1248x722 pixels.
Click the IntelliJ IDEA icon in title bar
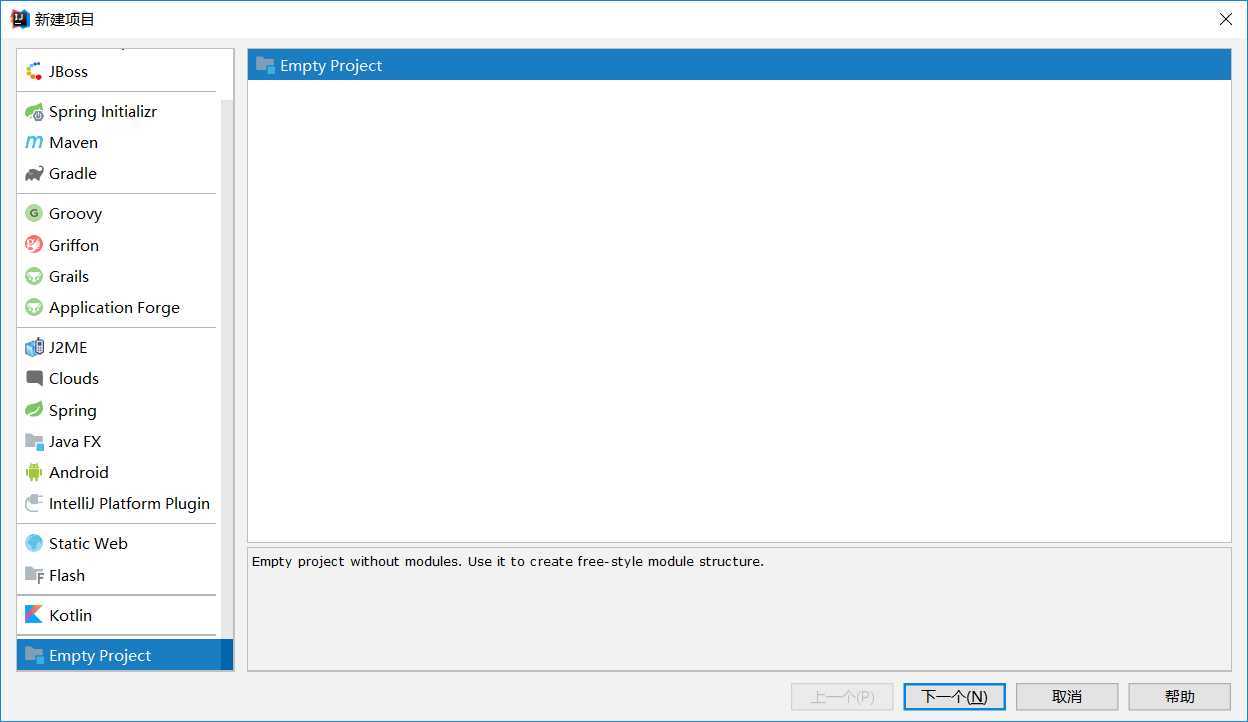(19, 18)
